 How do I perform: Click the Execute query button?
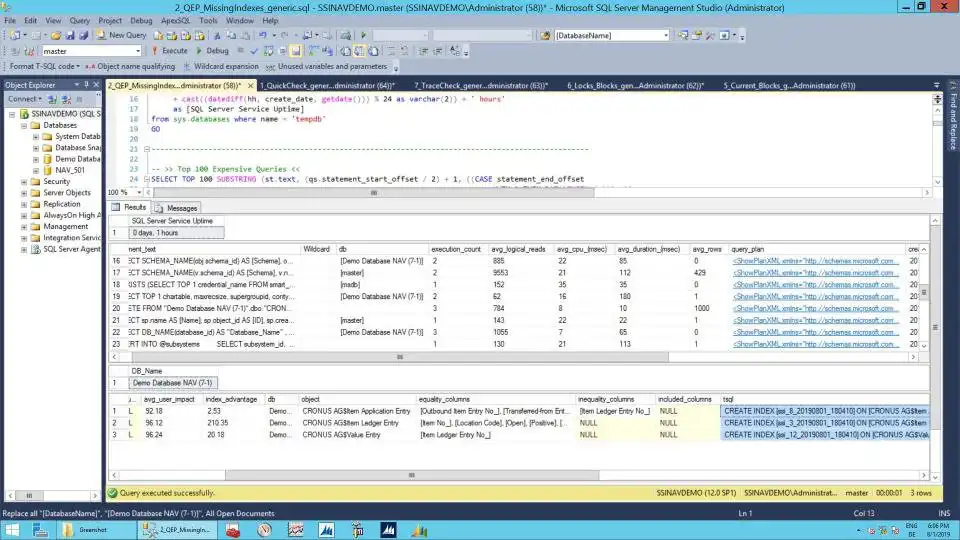point(169,51)
